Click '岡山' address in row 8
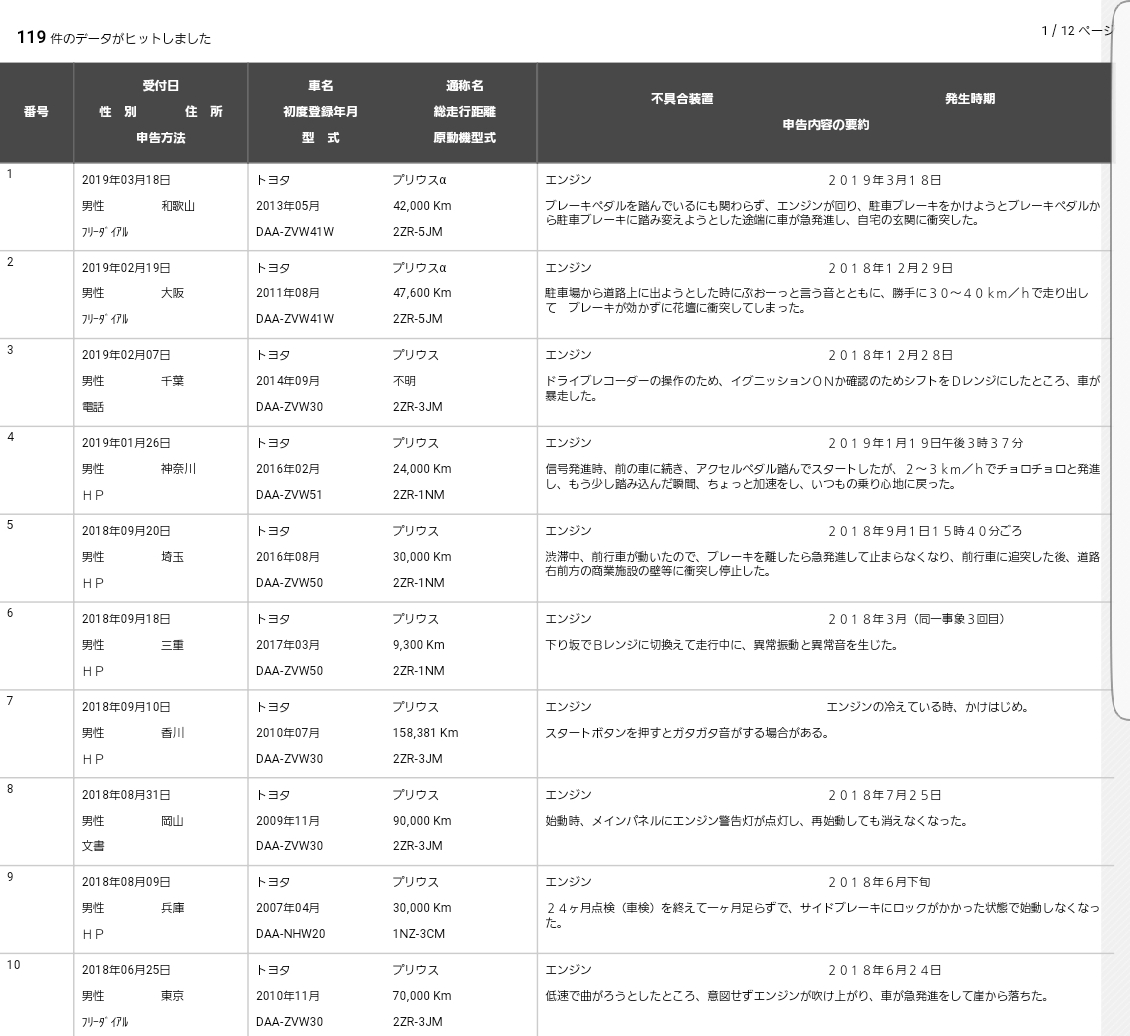Screen dimensions: 1130x1036 [x=172, y=821]
